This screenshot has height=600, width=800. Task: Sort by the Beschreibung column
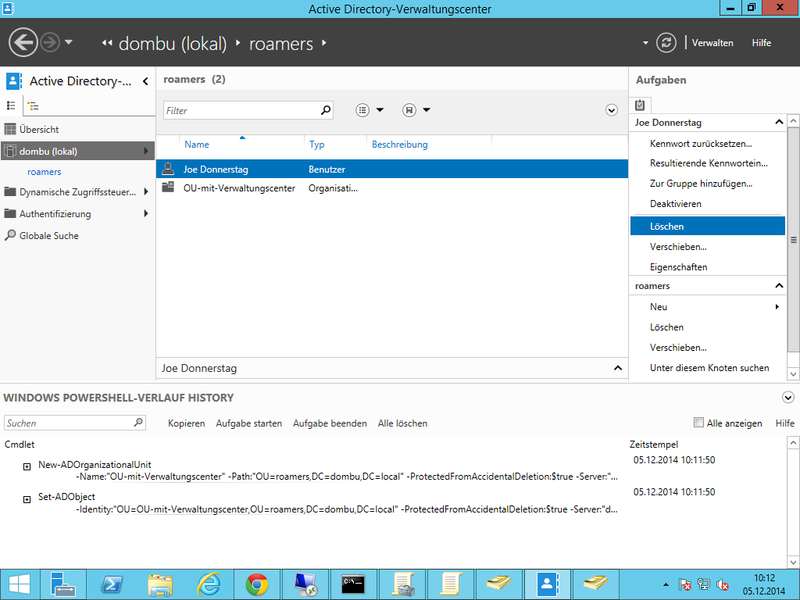point(399,144)
